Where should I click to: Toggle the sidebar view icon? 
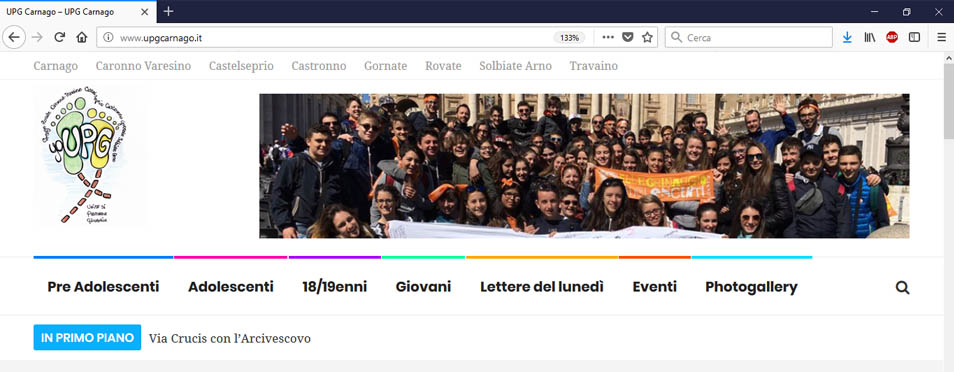pyautogui.click(x=914, y=37)
